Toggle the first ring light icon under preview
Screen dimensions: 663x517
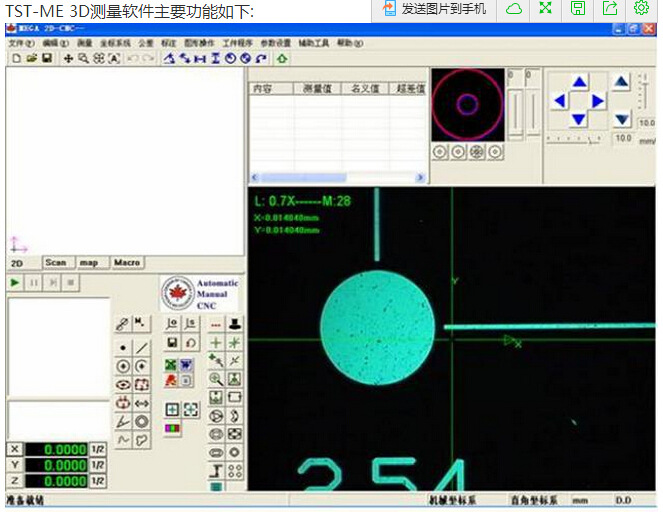440,152
